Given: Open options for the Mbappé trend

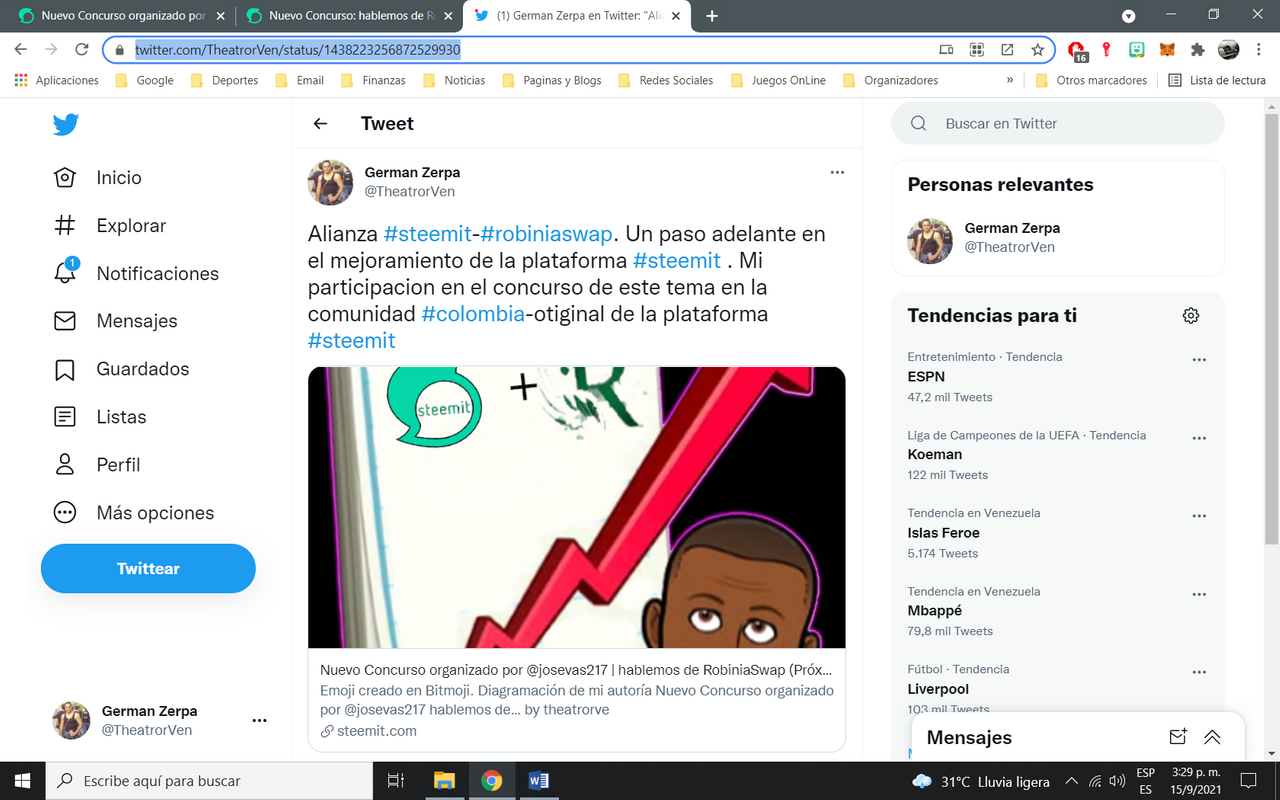Looking at the screenshot, I should (1199, 594).
